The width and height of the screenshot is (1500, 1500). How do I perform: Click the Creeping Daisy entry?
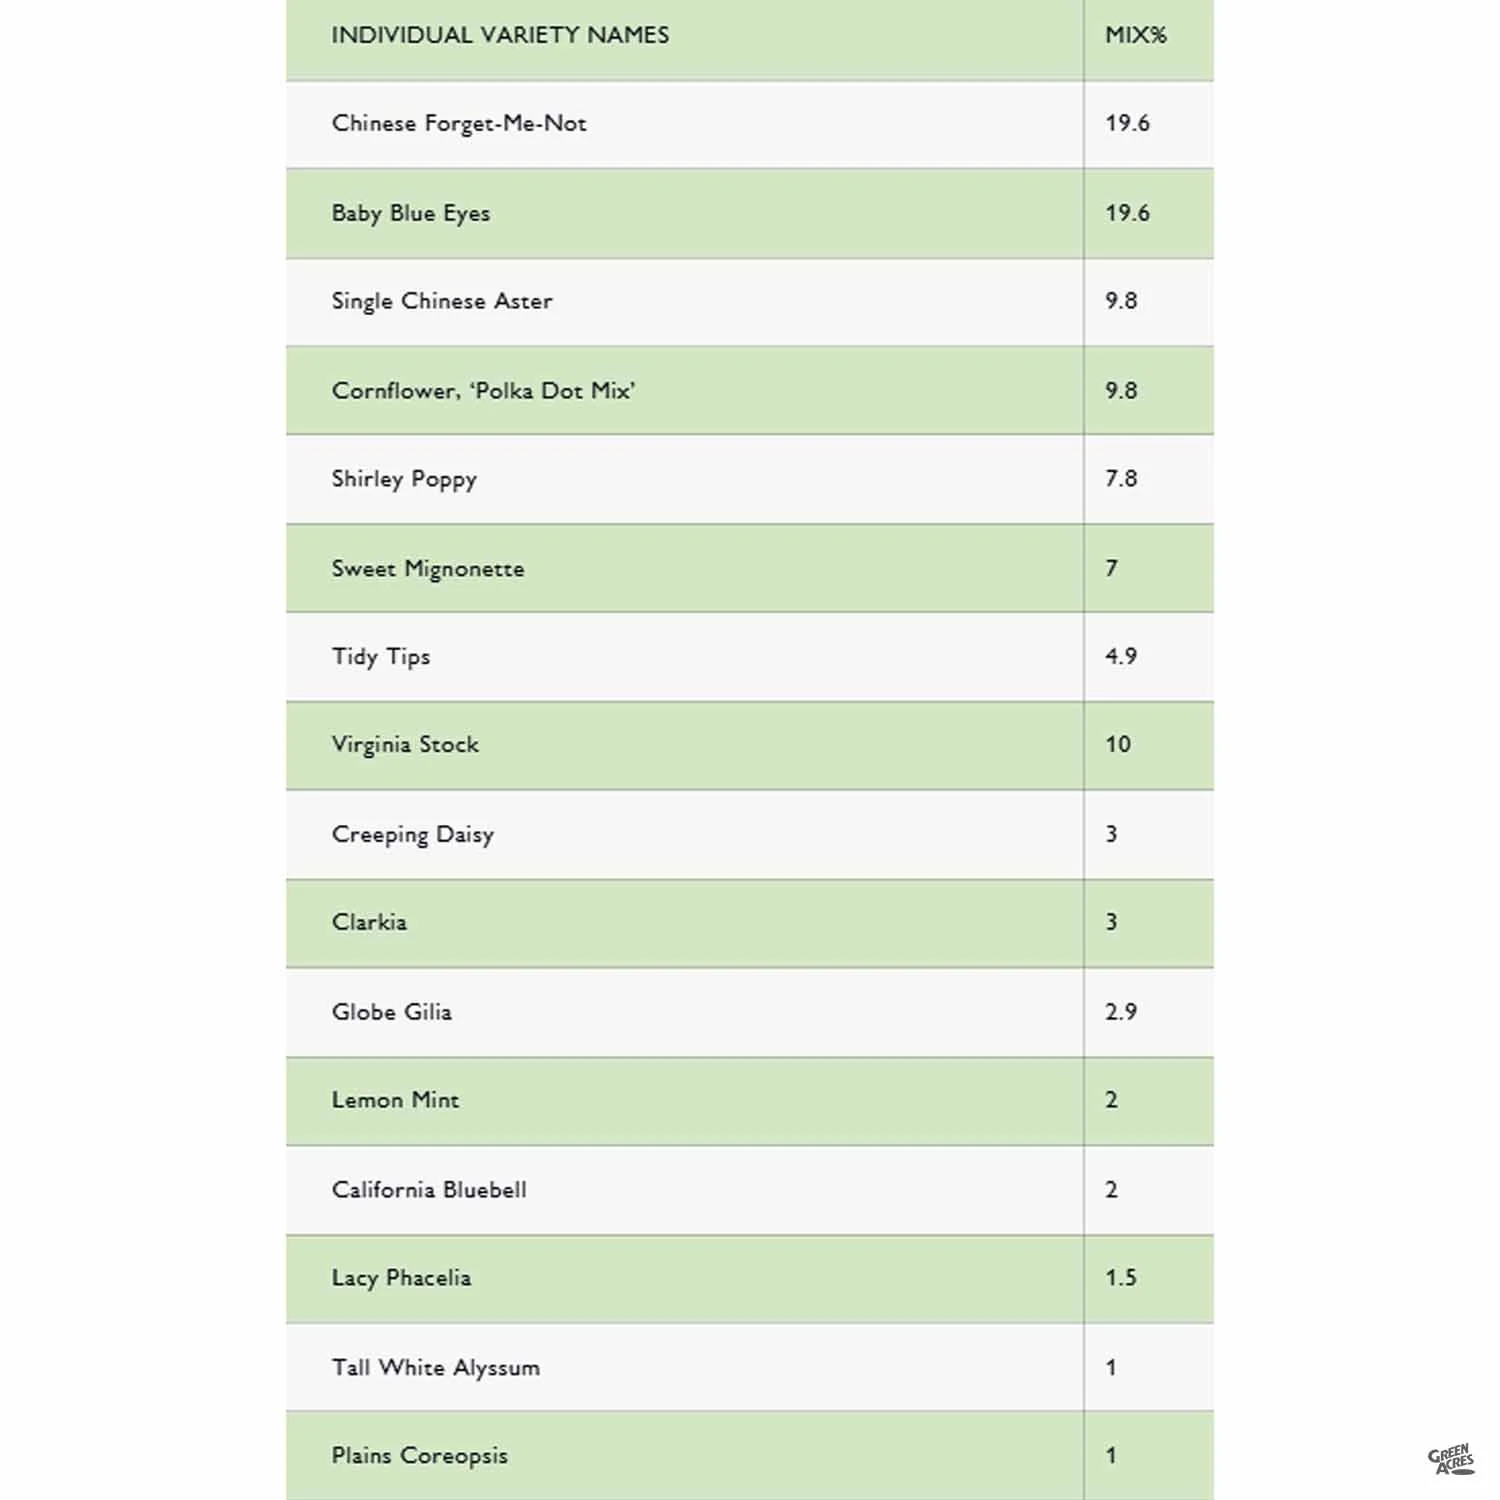pyautogui.click(x=413, y=834)
